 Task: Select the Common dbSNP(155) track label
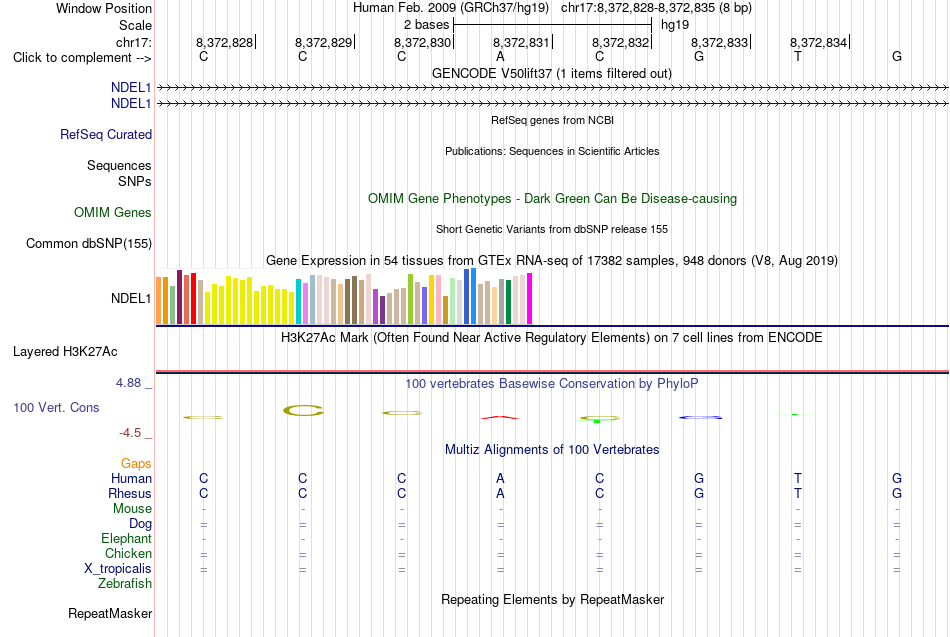[89, 243]
